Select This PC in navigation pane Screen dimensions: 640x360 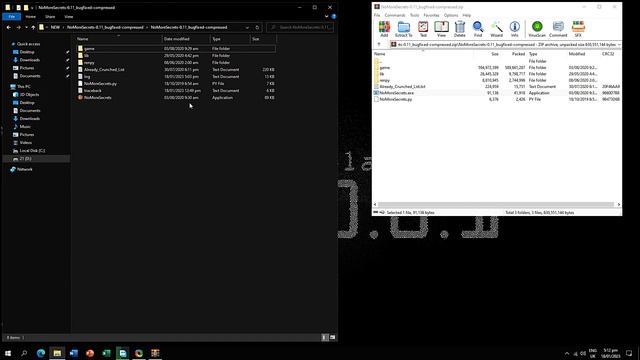pos(24,87)
